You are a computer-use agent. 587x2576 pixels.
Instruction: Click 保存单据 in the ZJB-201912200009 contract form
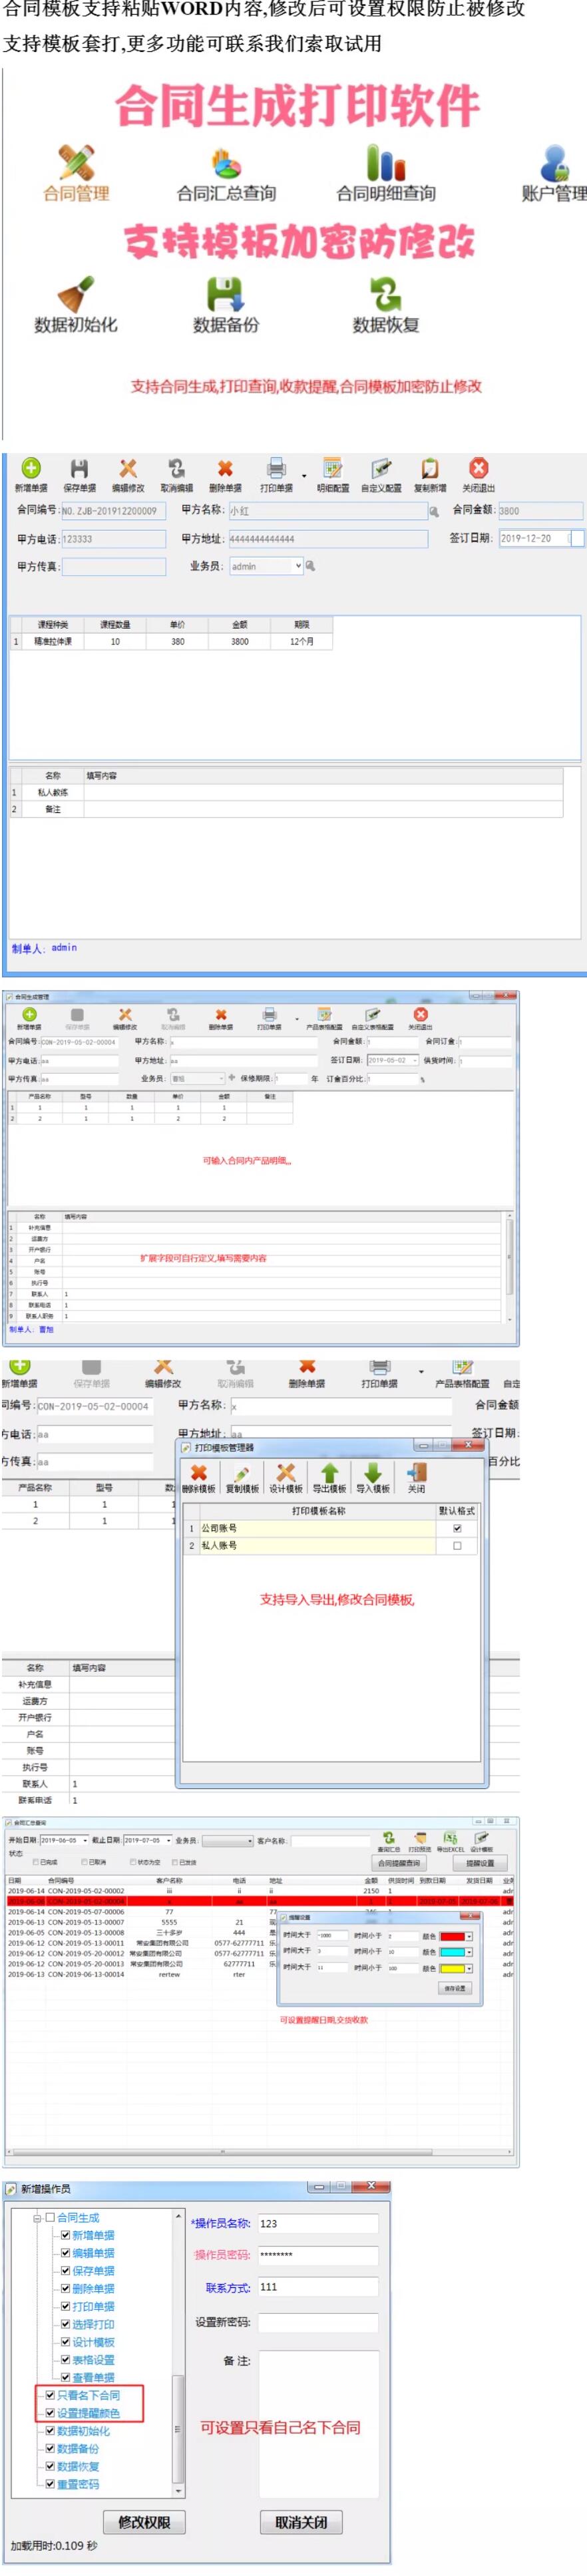pos(79,475)
